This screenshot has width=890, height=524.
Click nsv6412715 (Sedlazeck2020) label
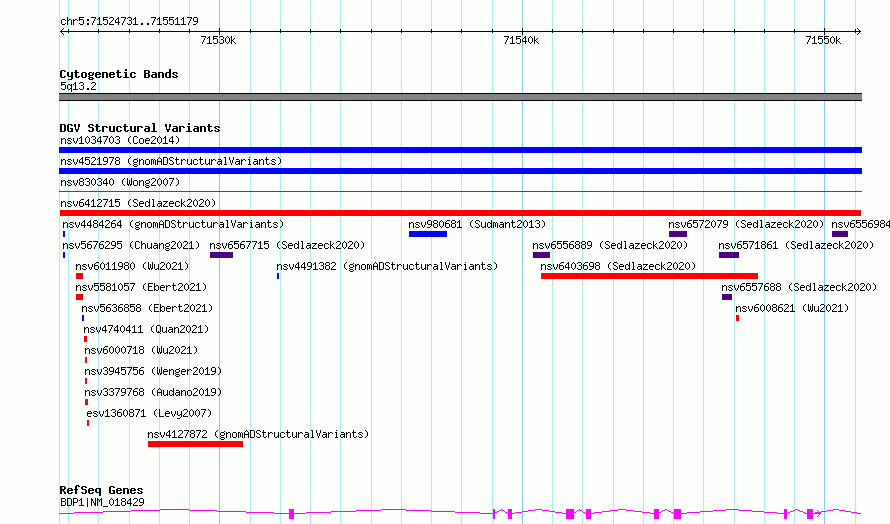[x=138, y=203]
